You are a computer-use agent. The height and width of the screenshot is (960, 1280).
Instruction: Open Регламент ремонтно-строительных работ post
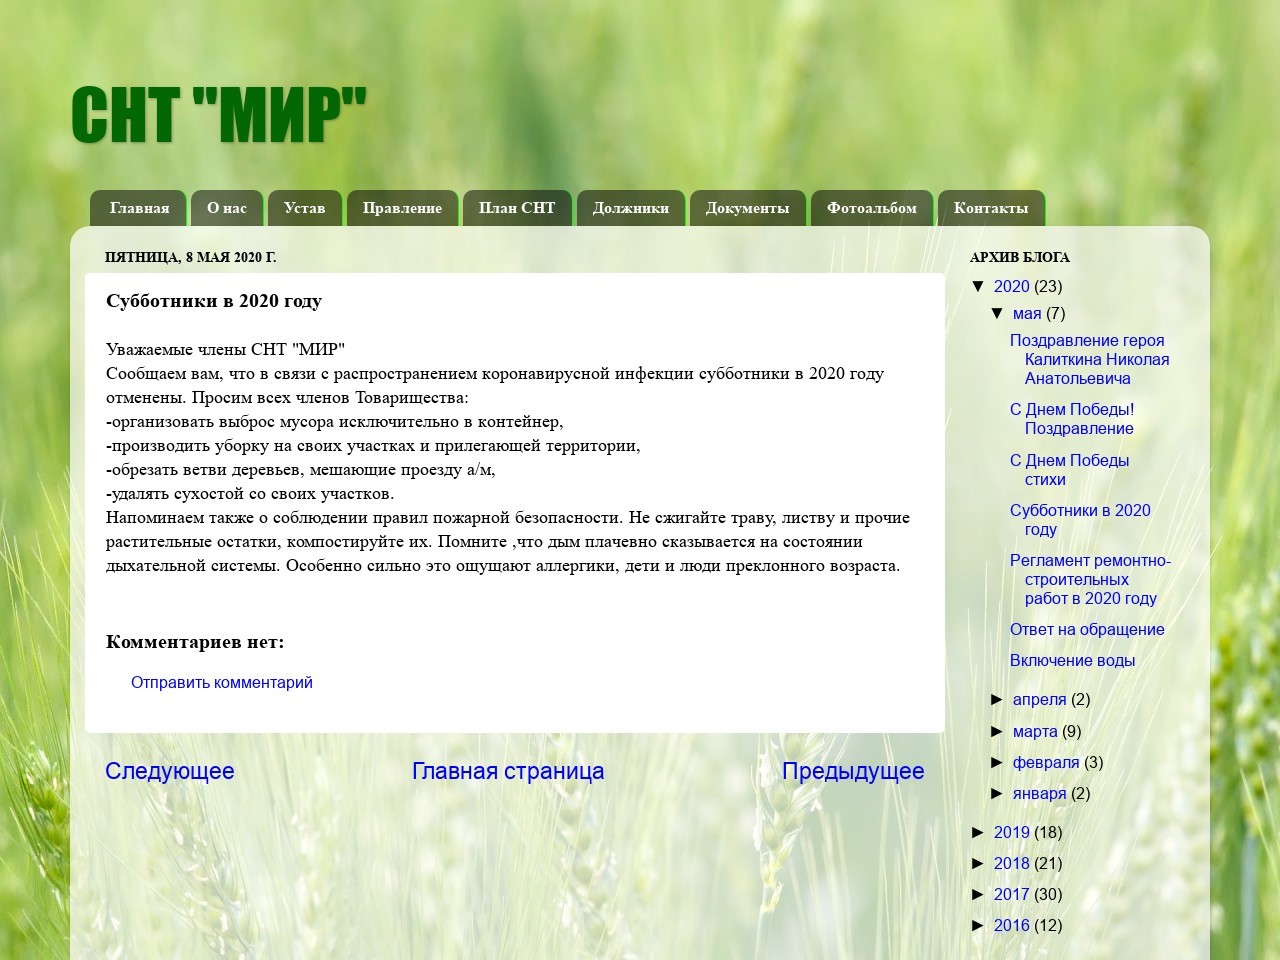(1089, 579)
